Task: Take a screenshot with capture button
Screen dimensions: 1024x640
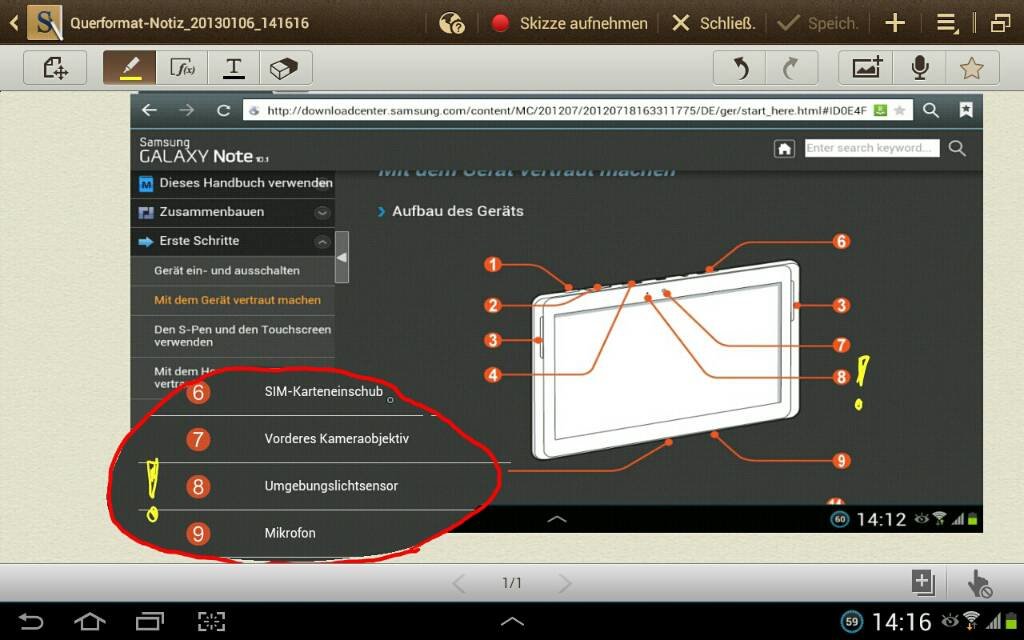Action: pos(211,621)
